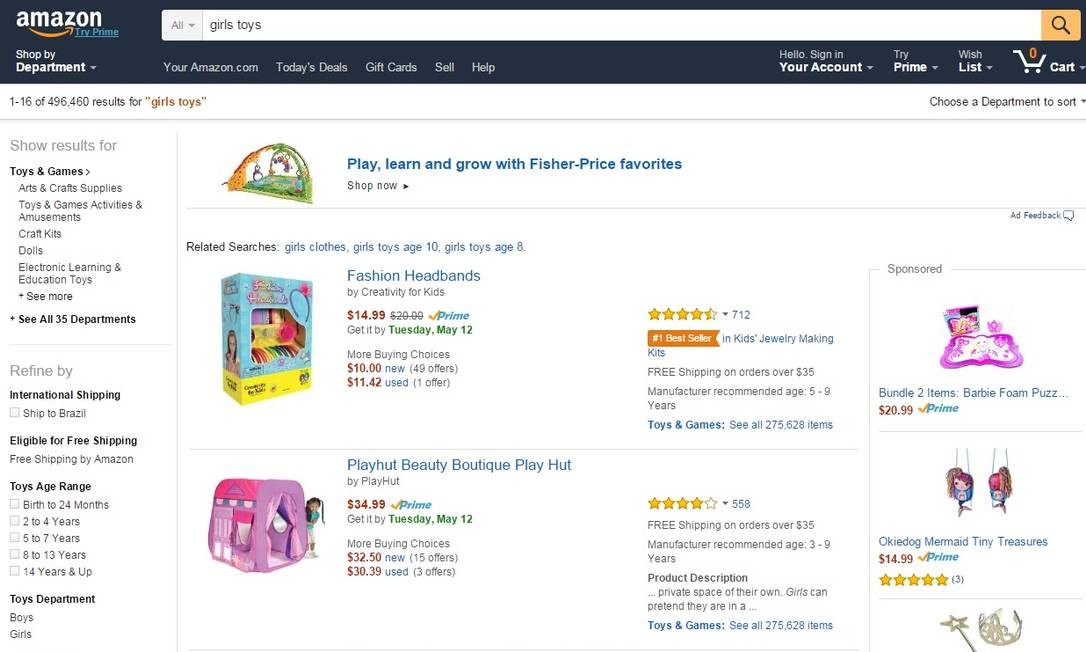The image size is (1086, 652).
Task: Click the Amazon logo
Action: coord(60,22)
